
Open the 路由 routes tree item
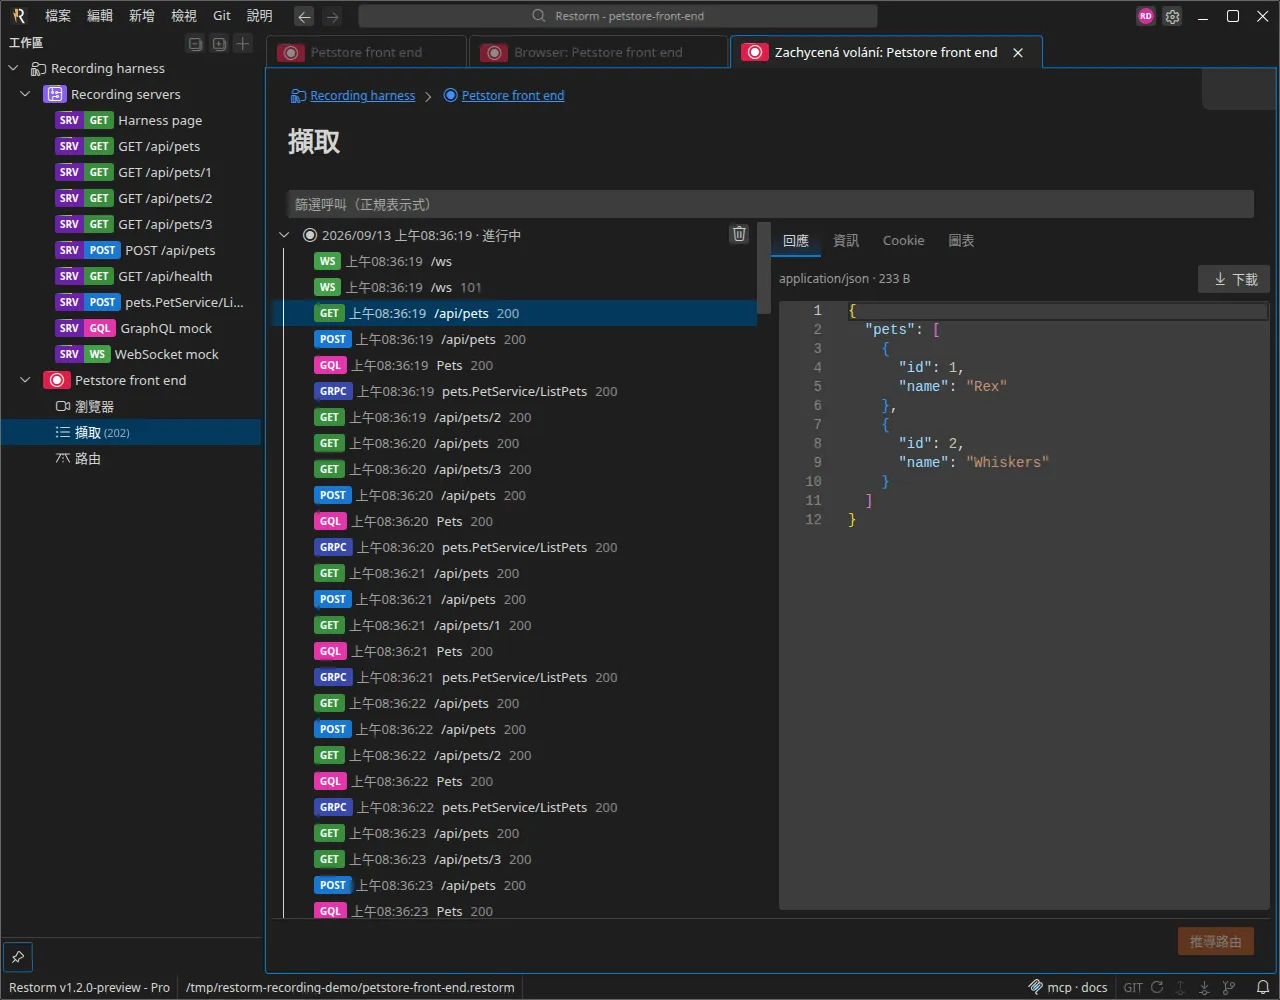[130, 459]
